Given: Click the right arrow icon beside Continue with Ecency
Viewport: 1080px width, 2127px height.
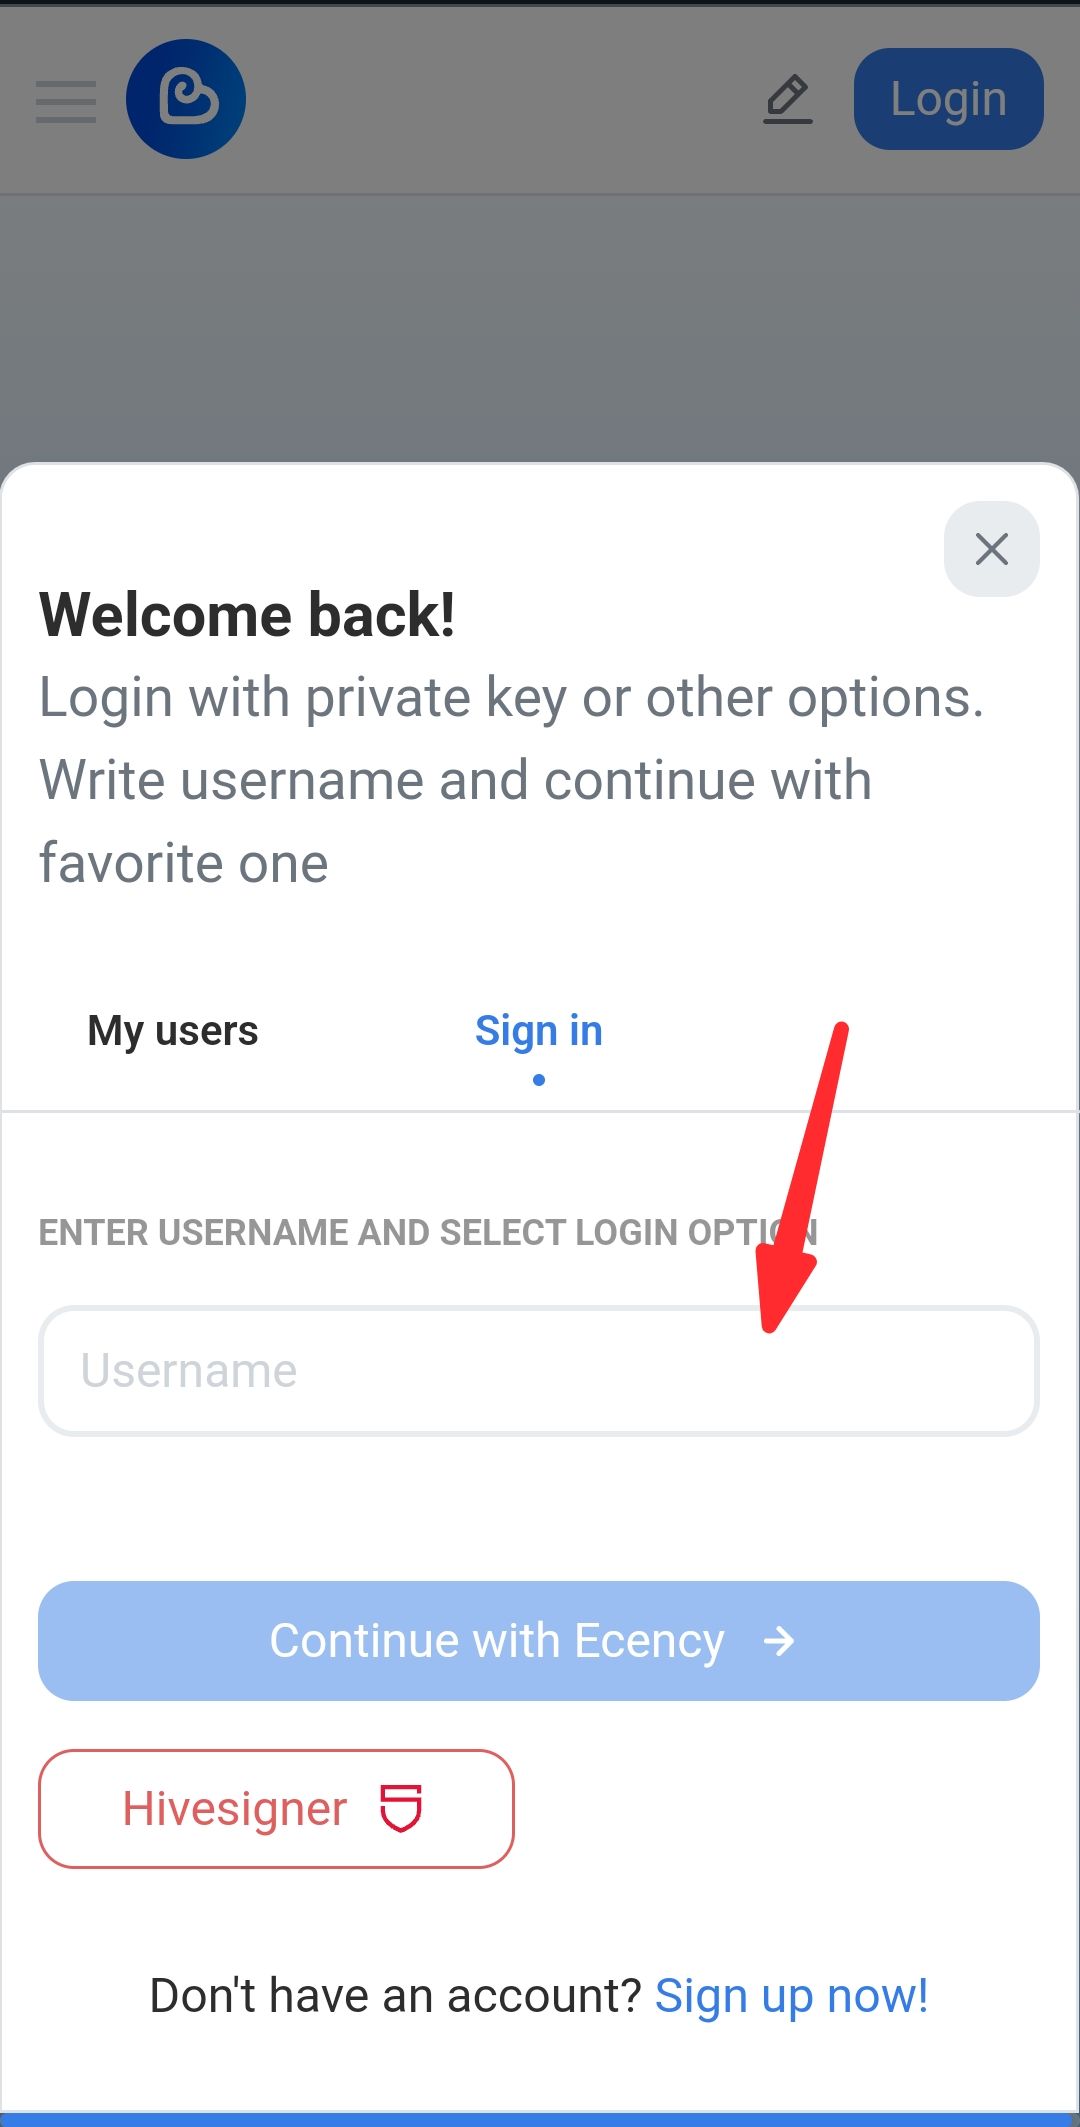Looking at the screenshot, I should pos(779,1641).
